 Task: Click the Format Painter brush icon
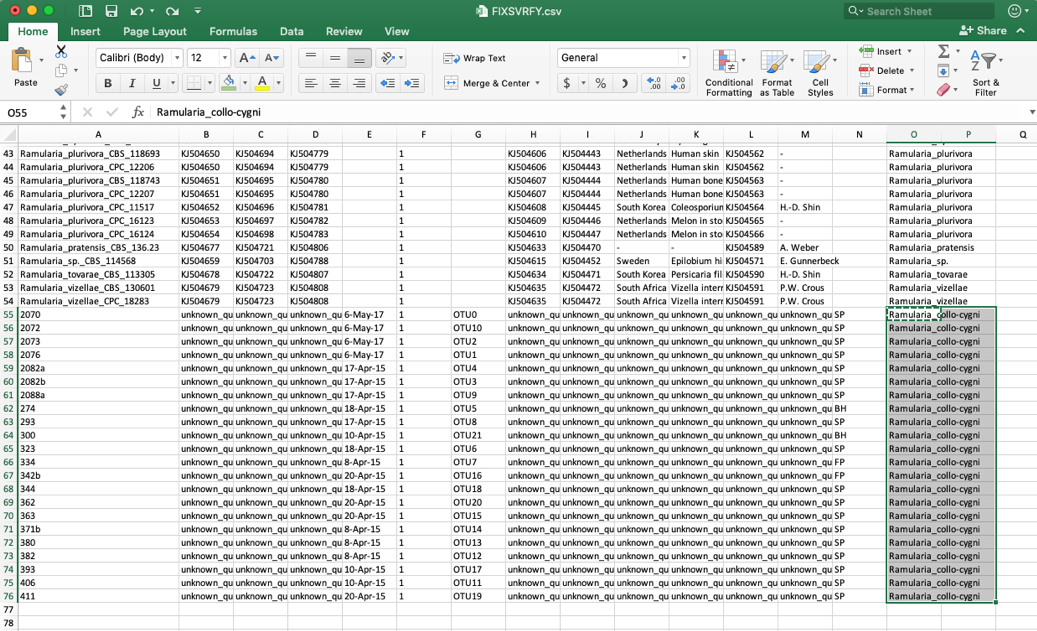(62, 89)
